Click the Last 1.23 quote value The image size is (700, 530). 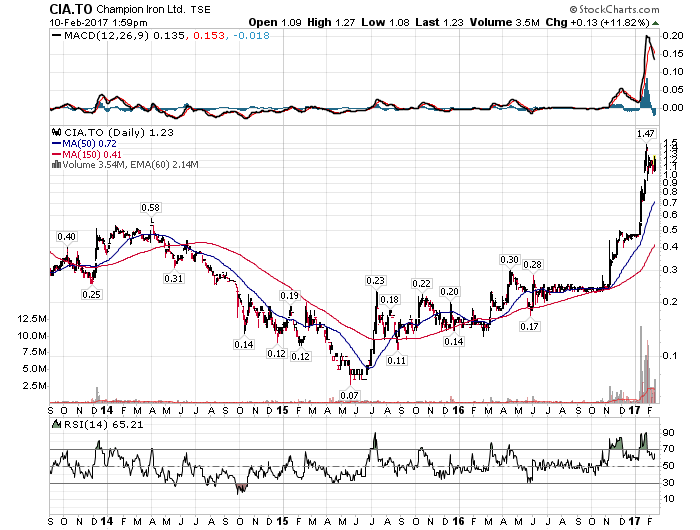tap(439, 22)
